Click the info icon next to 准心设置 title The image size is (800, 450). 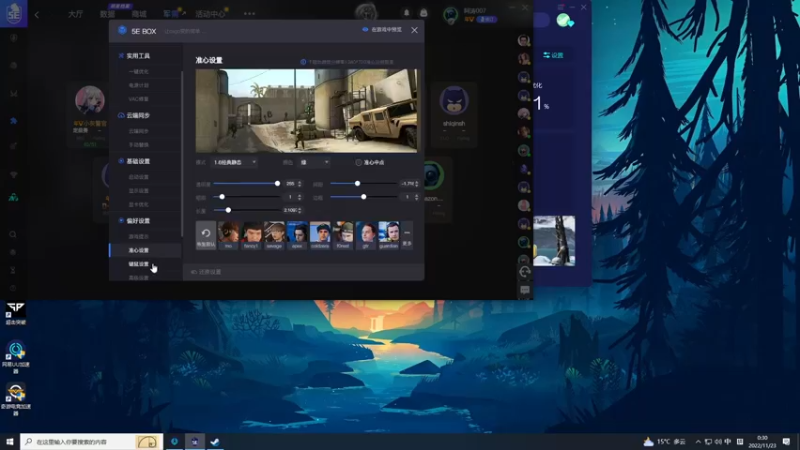[x=303, y=62]
